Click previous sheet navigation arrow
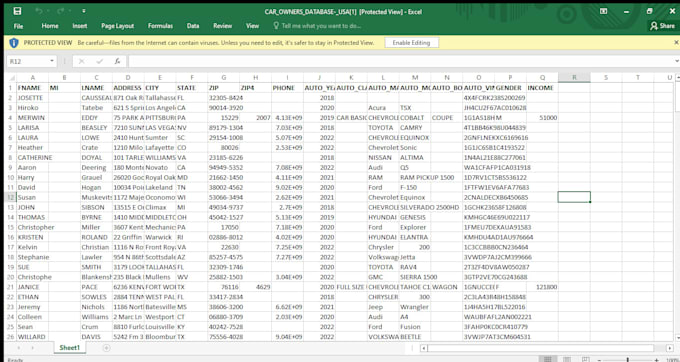Viewport: 680px width, 362px height. 19,348
